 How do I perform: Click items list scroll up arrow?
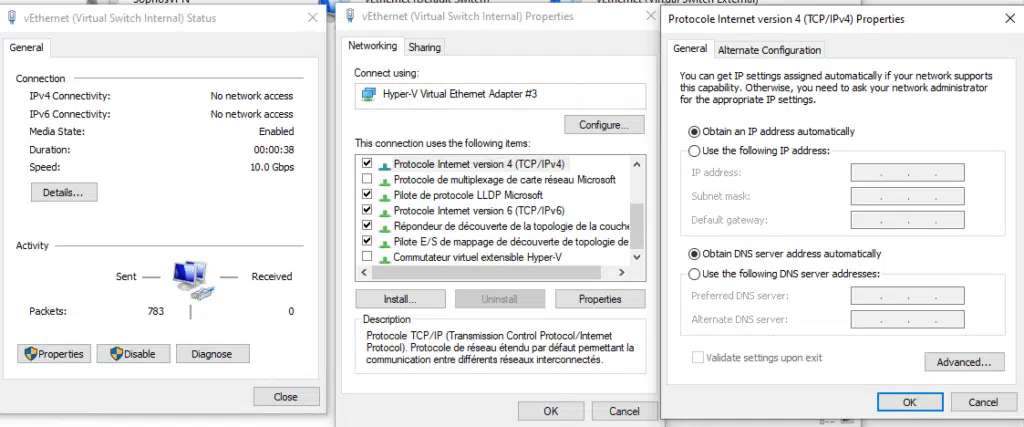coord(638,164)
